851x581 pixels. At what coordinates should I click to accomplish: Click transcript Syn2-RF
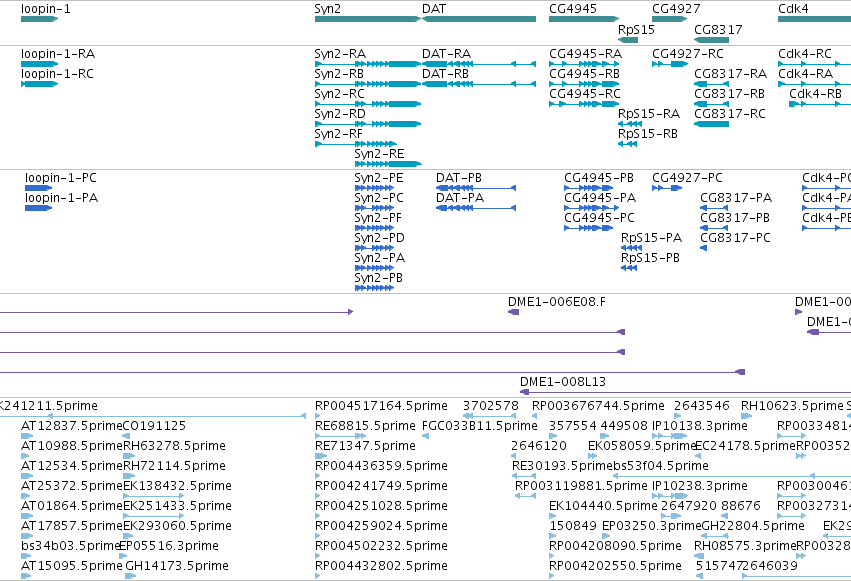point(355,144)
